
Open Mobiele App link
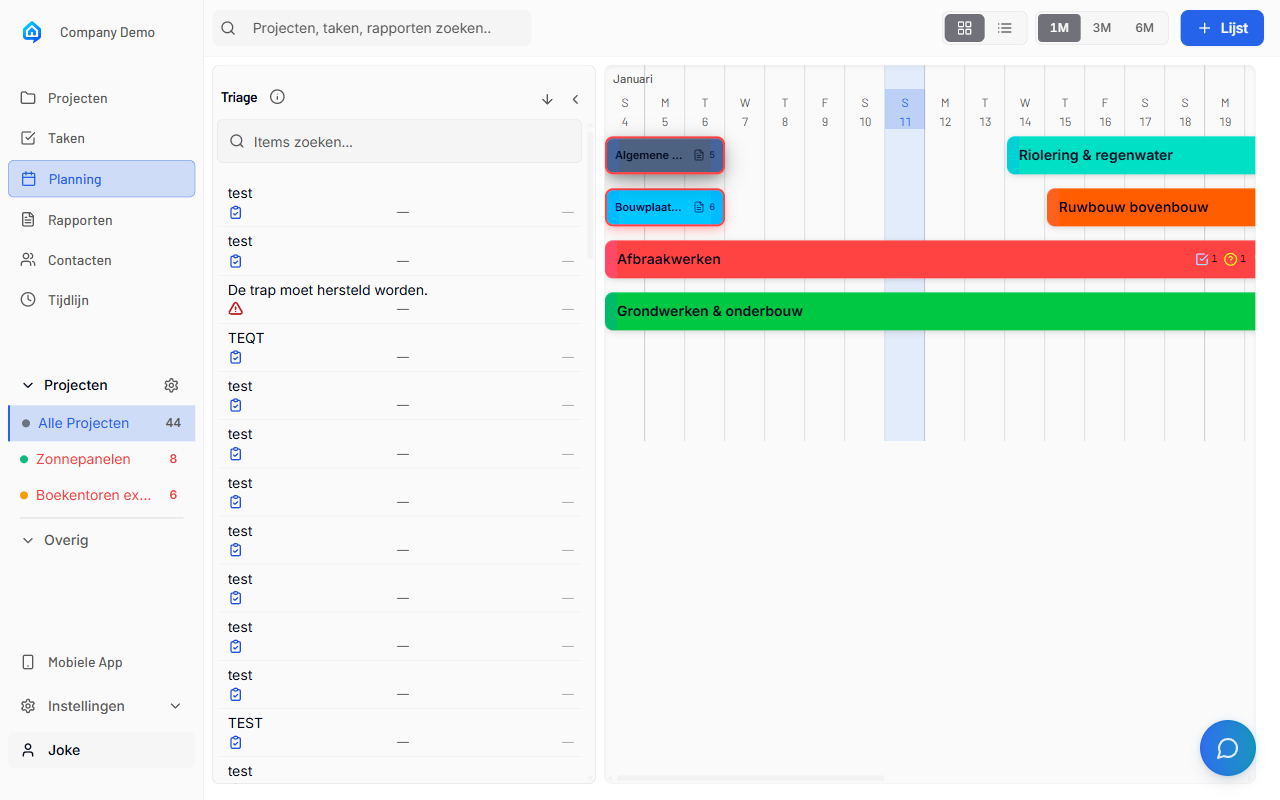click(x=87, y=662)
